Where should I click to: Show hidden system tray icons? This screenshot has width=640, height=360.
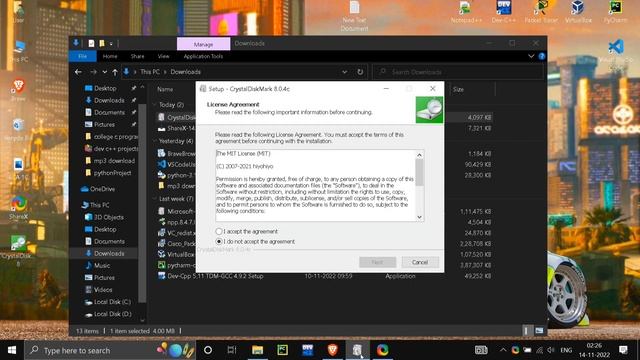coord(503,350)
